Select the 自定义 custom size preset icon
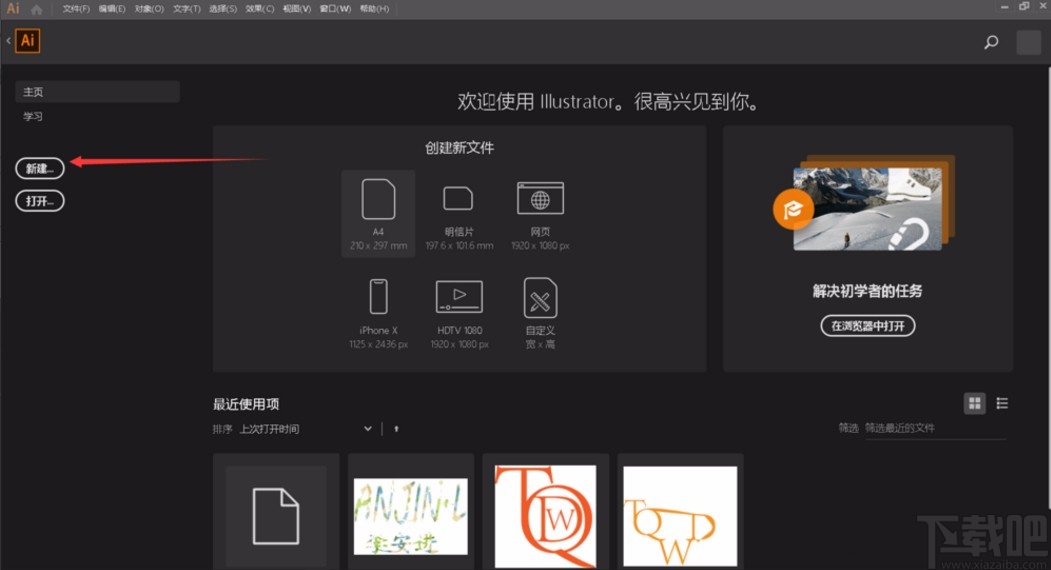This screenshot has width=1051, height=570. [x=540, y=298]
